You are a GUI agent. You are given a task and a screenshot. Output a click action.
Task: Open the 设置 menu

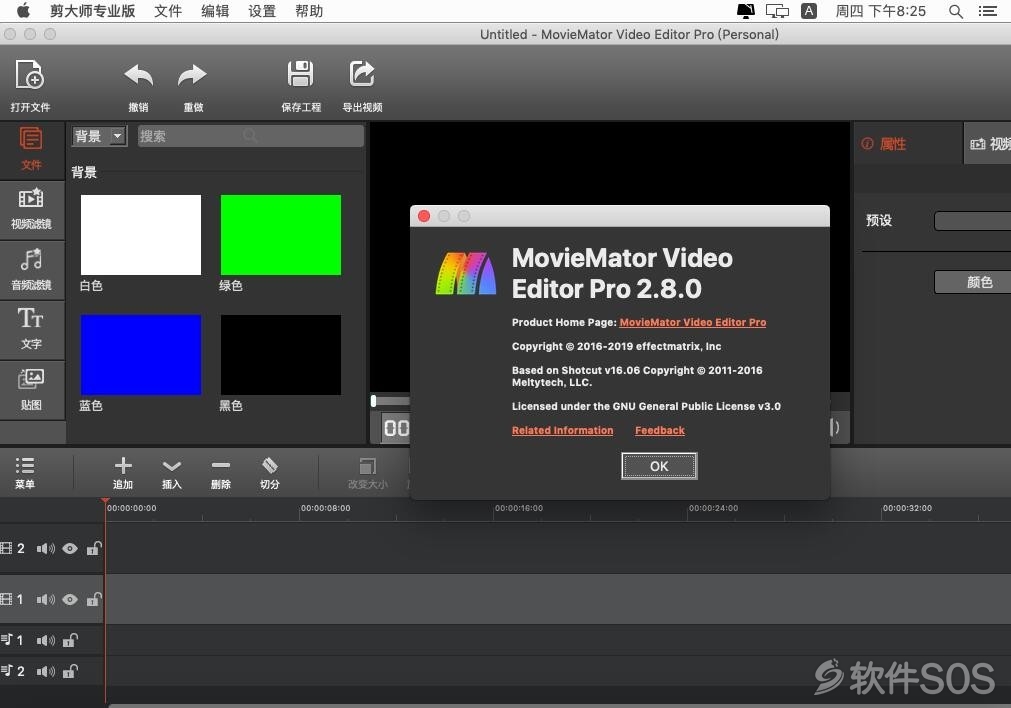tap(262, 11)
